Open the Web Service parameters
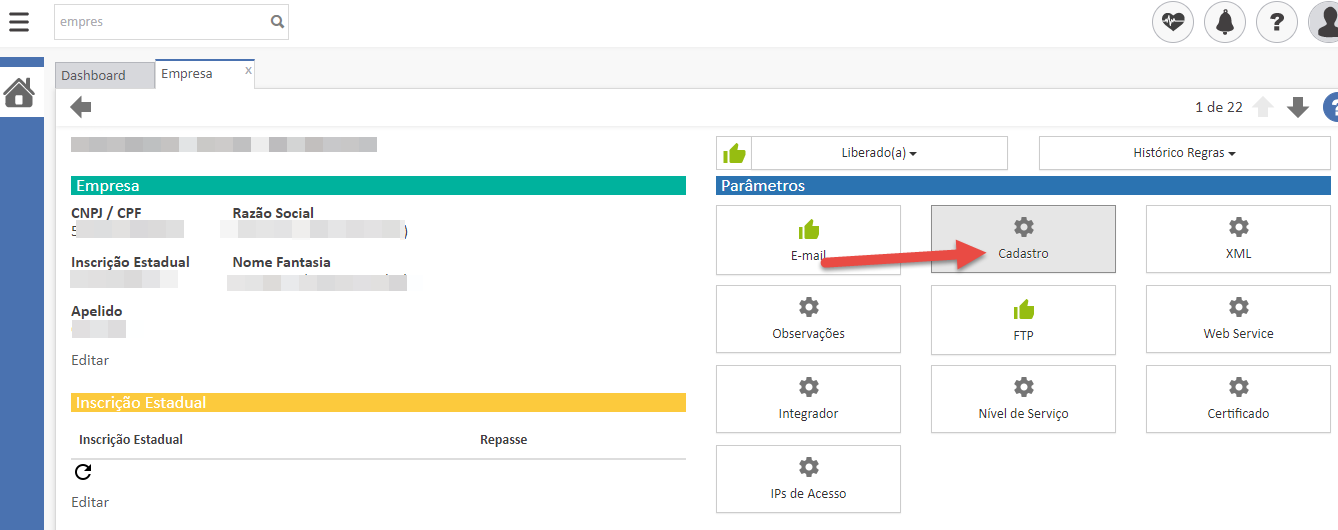The image size is (1338, 530). click(x=1238, y=319)
